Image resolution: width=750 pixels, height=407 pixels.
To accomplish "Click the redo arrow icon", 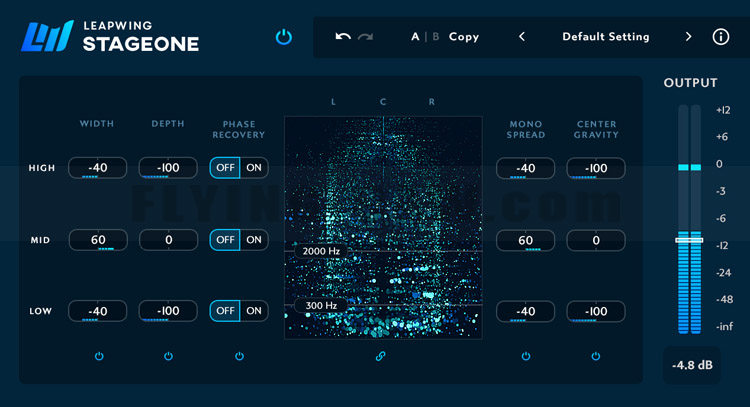I will [x=365, y=37].
